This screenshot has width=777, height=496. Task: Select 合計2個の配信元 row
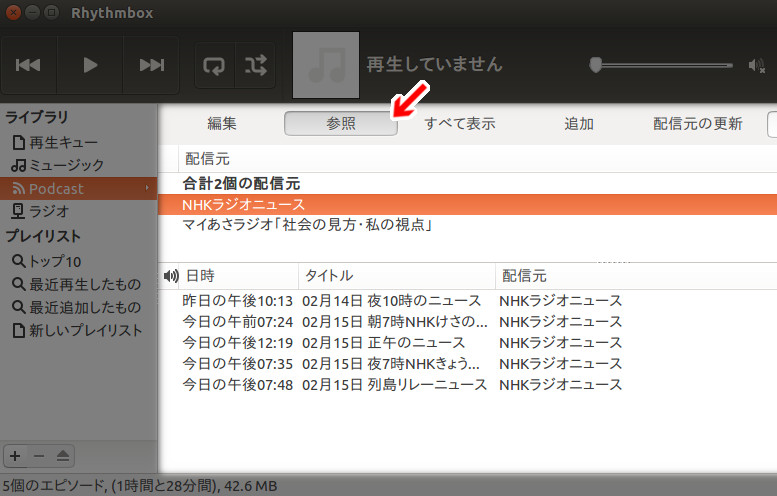click(467, 184)
